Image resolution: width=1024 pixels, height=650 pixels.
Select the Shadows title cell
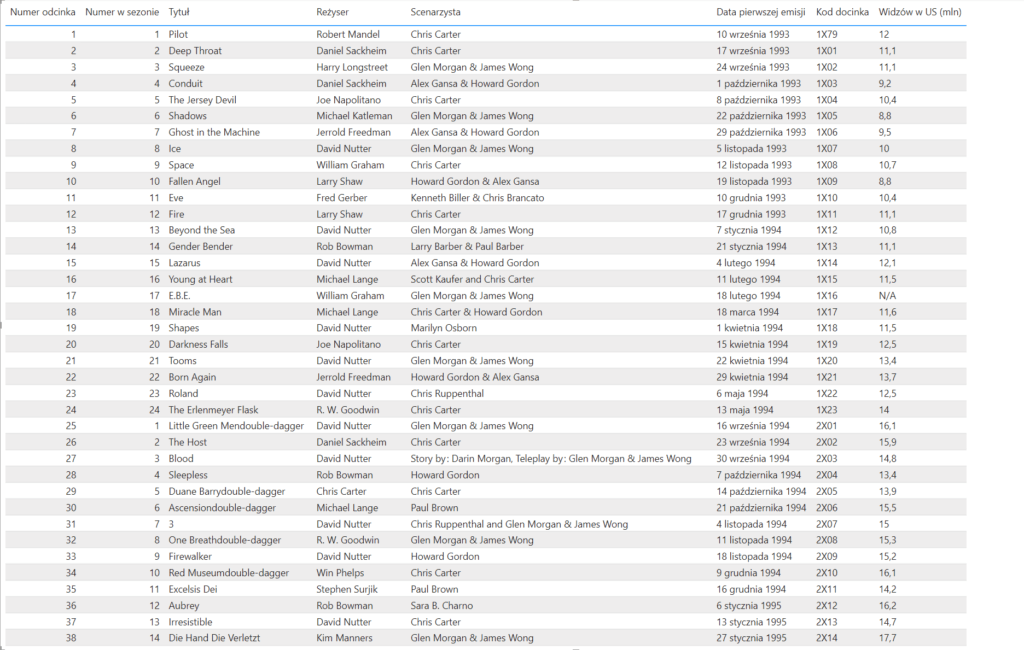187,116
